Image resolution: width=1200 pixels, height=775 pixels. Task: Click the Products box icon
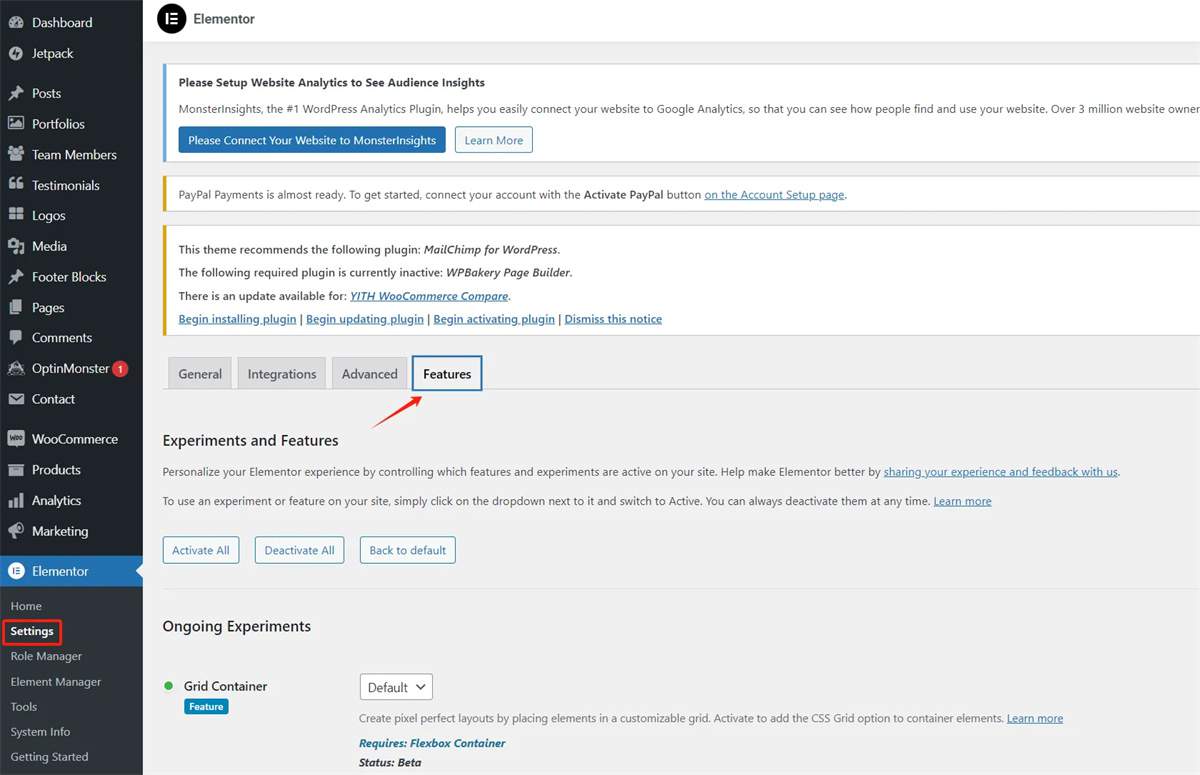pos(16,470)
